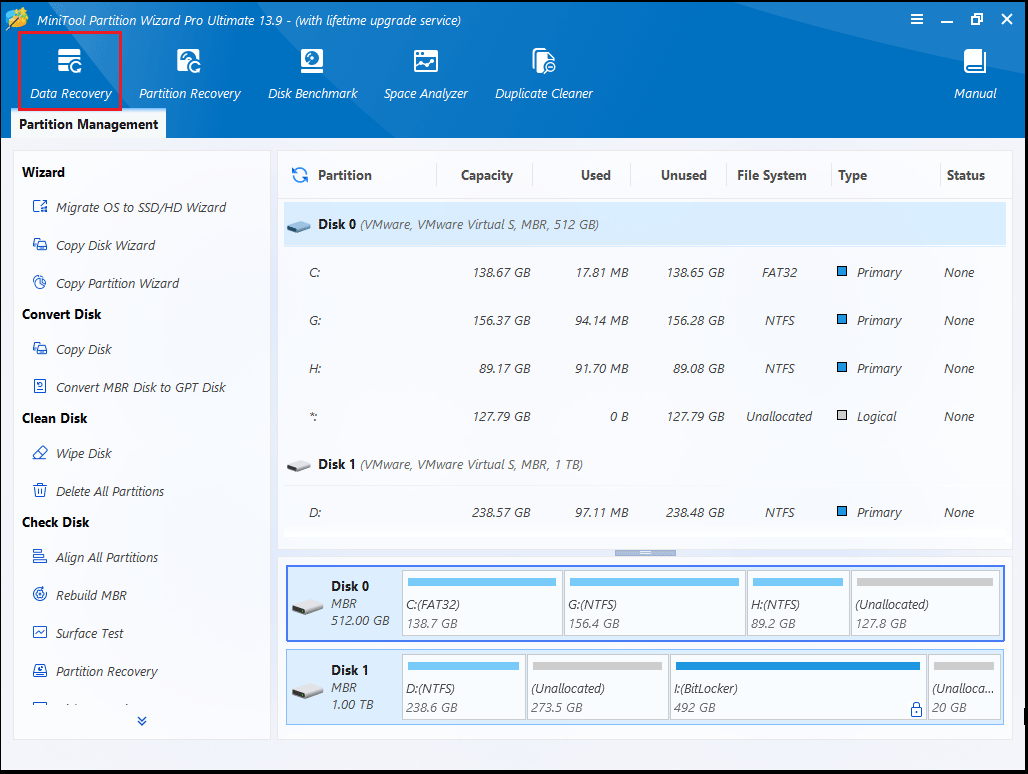
Task: Select the G: partition row
Action: click(x=644, y=320)
